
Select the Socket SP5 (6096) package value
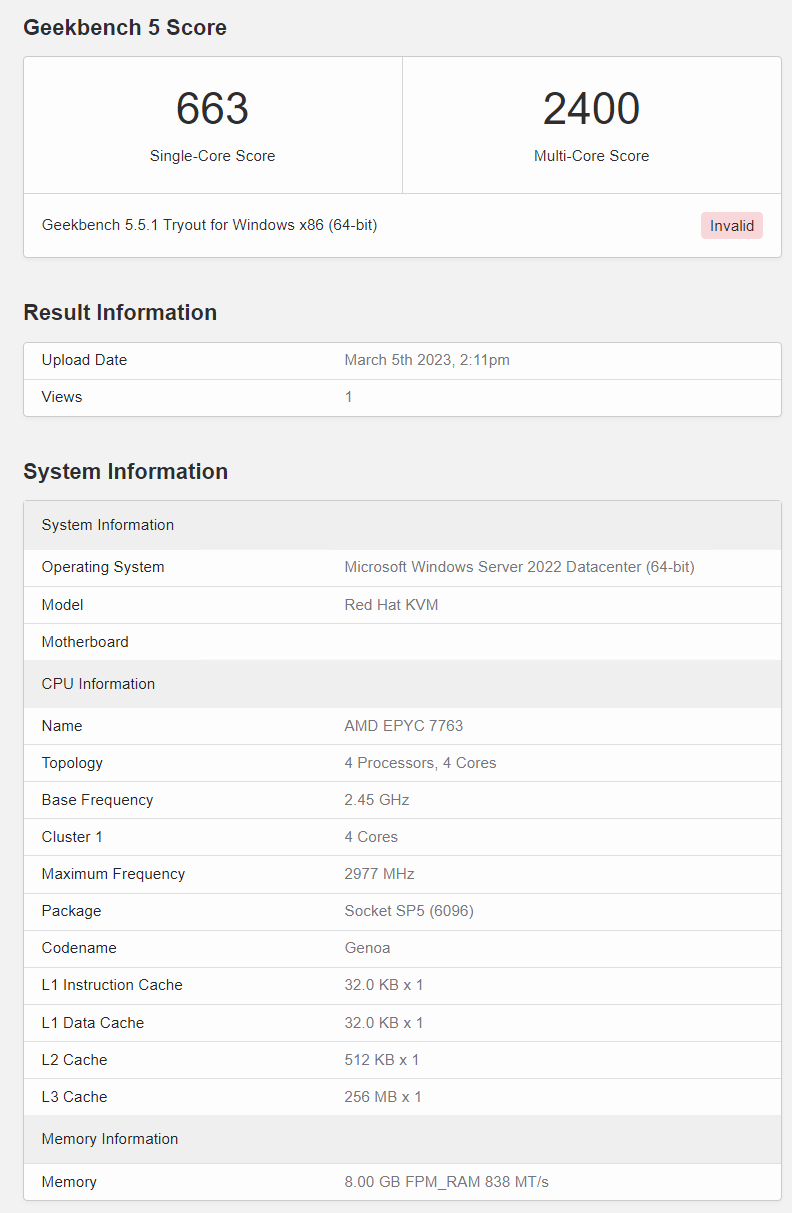point(408,911)
